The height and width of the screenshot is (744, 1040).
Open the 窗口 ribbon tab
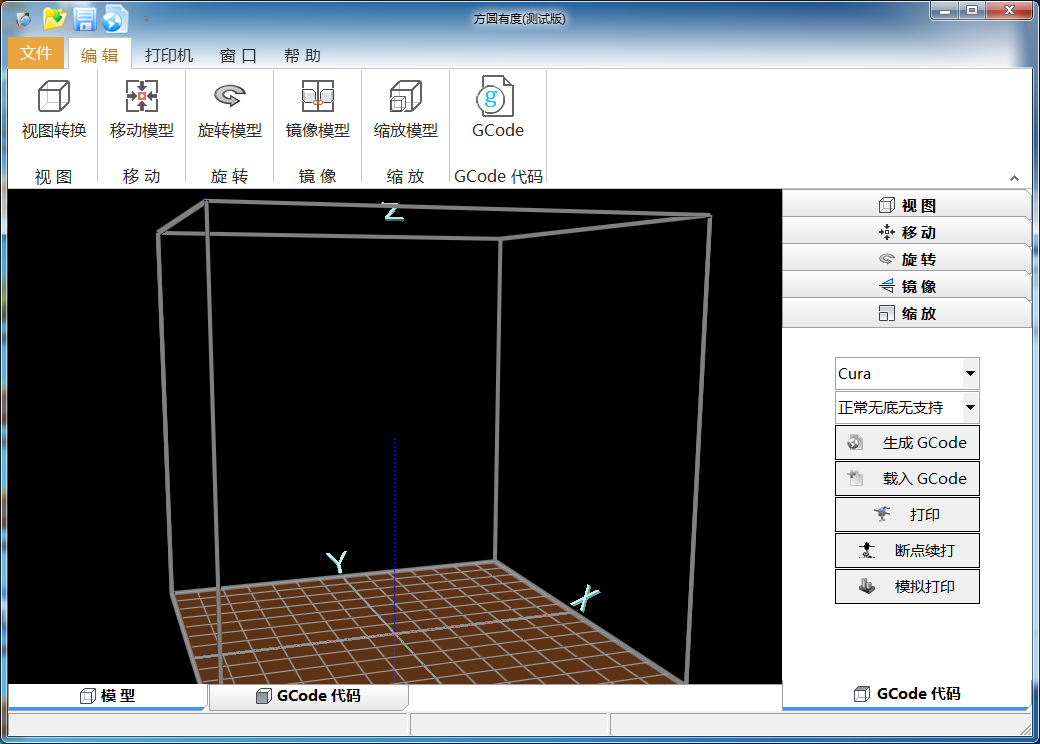point(239,55)
